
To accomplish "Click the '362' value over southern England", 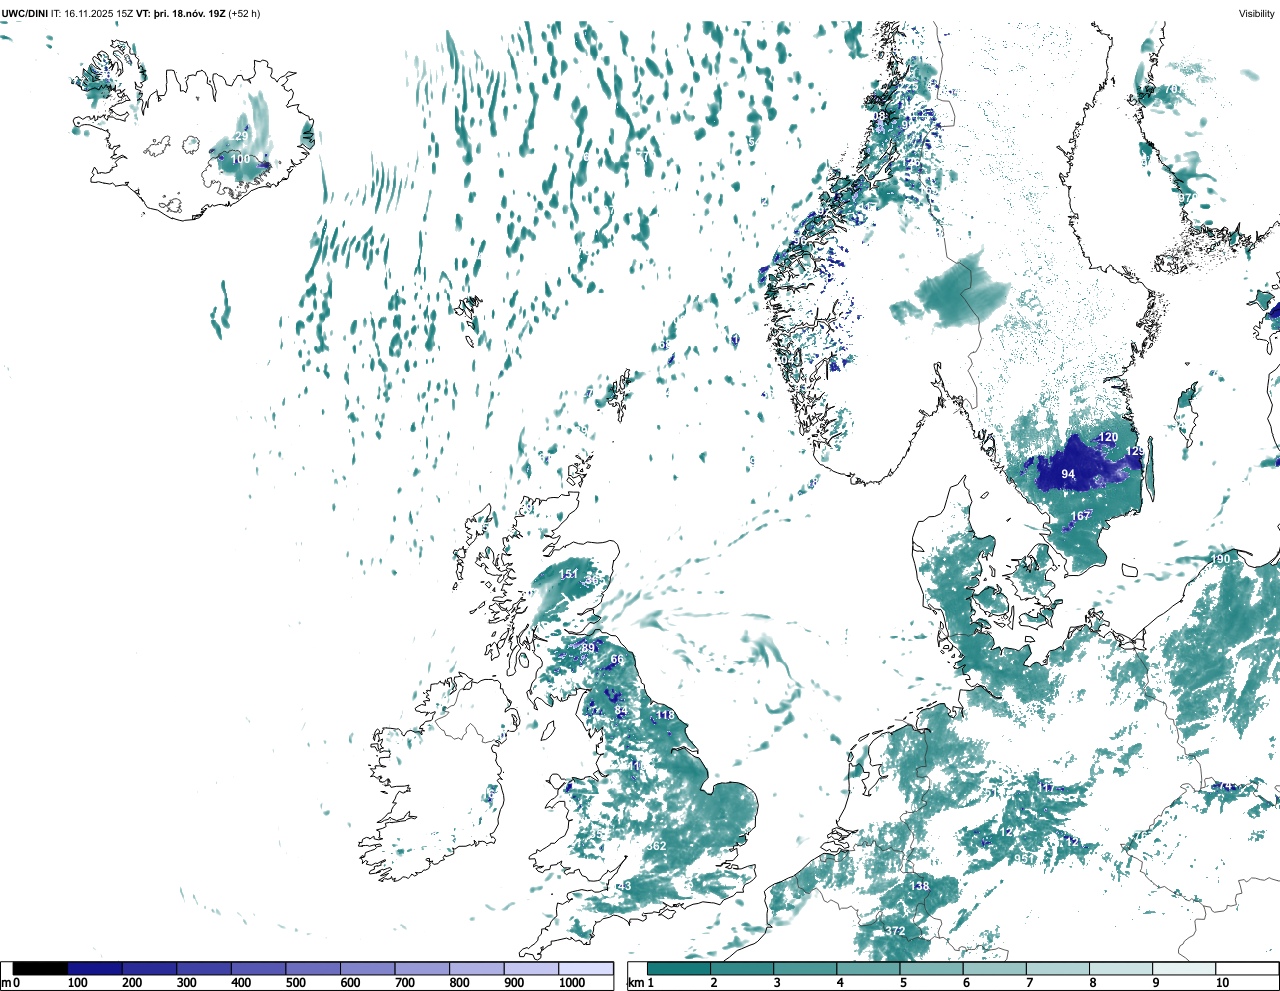I will click(656, 846).
